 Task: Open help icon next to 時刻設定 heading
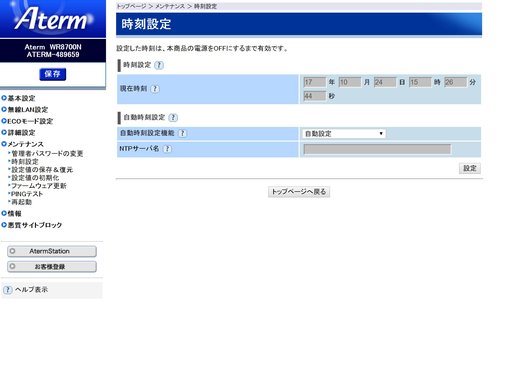point(159,65)
